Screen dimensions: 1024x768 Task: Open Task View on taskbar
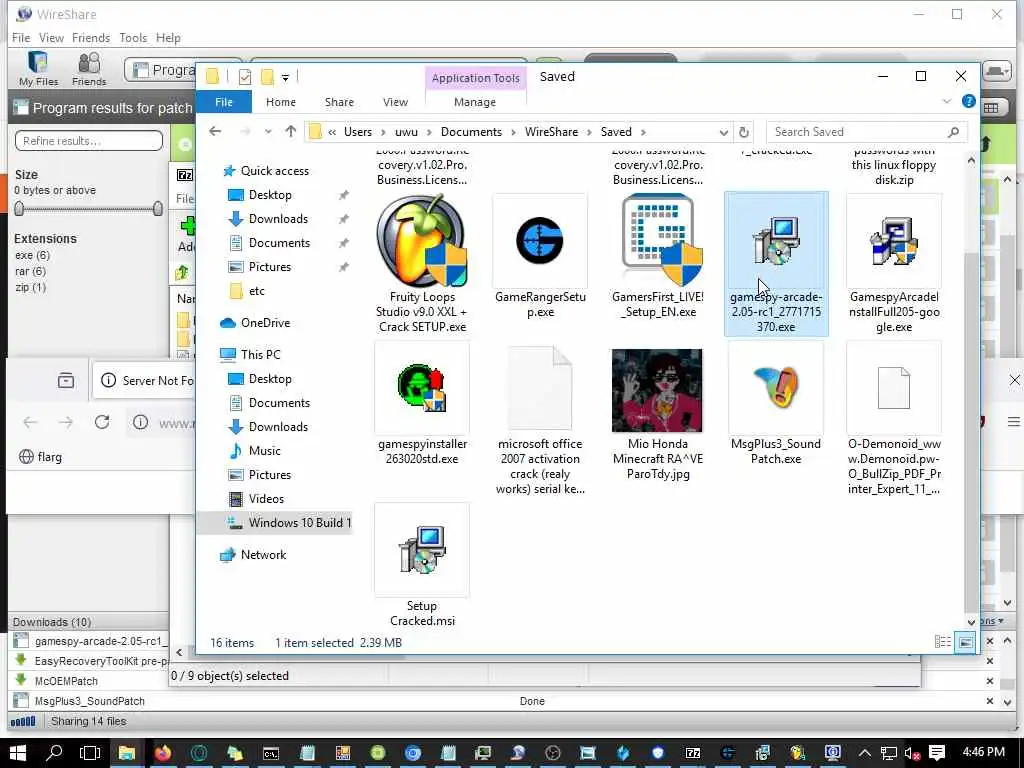pos(89,753)
